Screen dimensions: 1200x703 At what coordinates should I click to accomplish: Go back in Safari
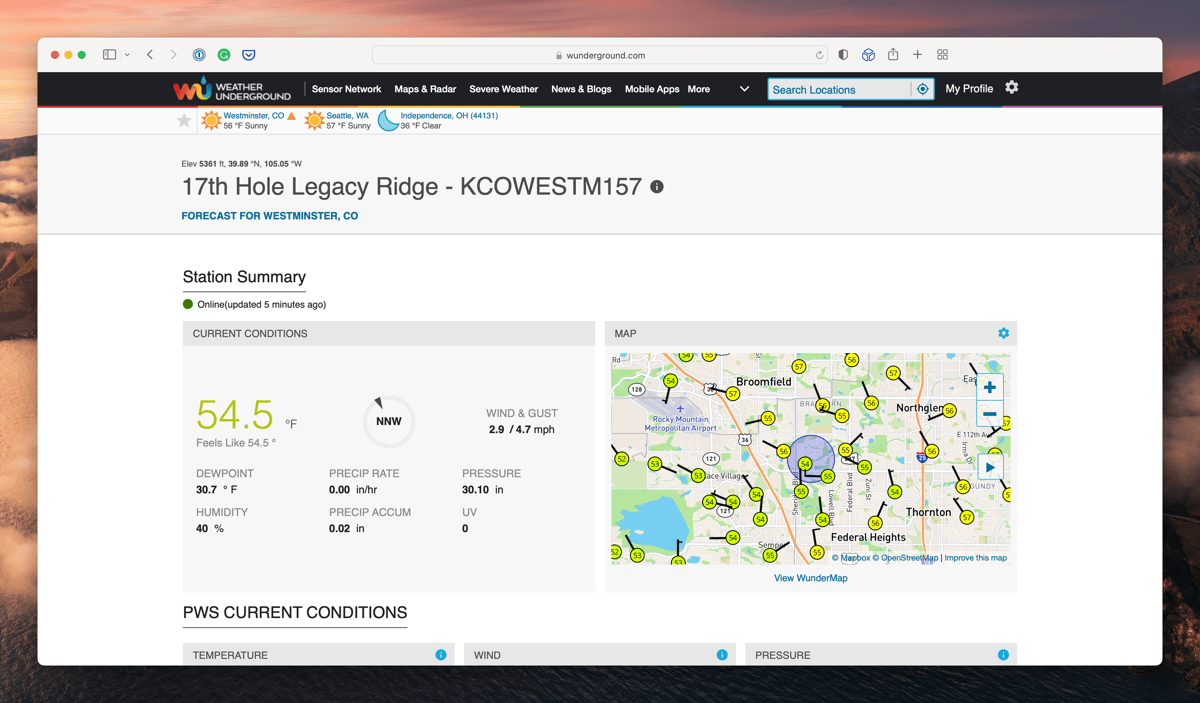[150, 55]
